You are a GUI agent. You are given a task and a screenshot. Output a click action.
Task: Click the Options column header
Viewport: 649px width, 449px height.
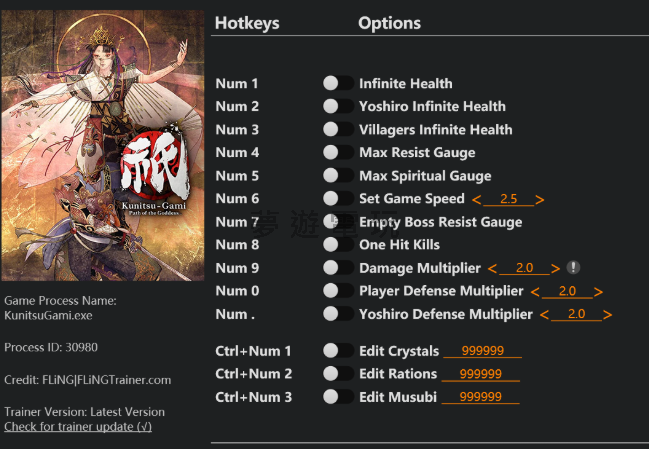click(389, 23)
